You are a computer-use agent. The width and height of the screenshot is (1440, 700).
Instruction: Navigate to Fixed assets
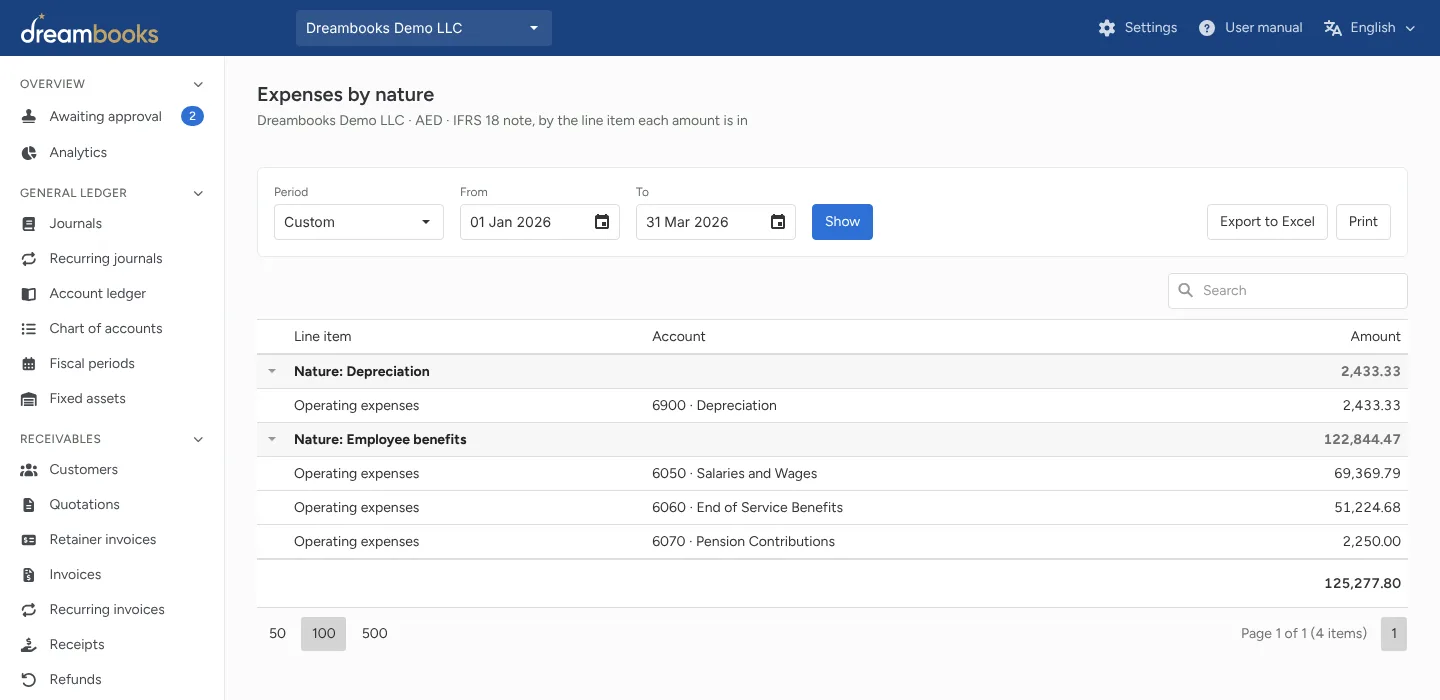click(x=88, y=399)
